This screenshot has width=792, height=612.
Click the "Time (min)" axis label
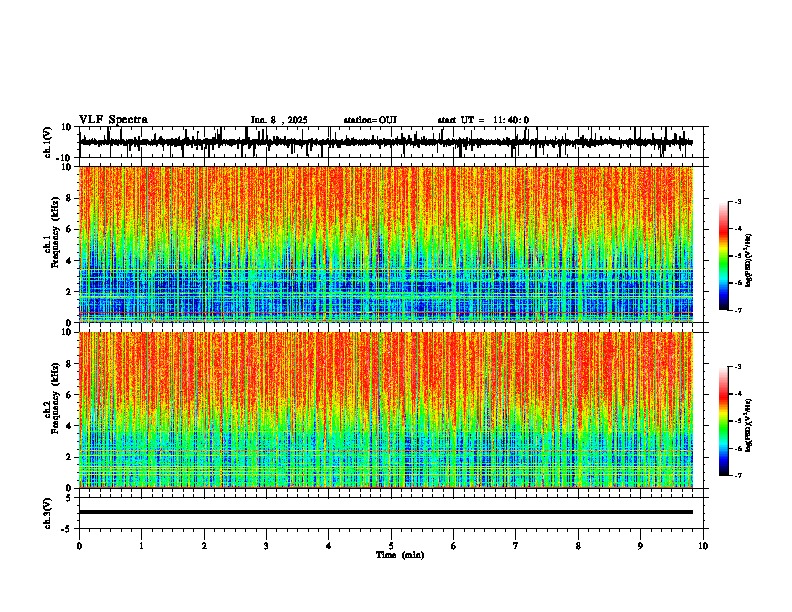pyautogui.click(x=400, y=555)
